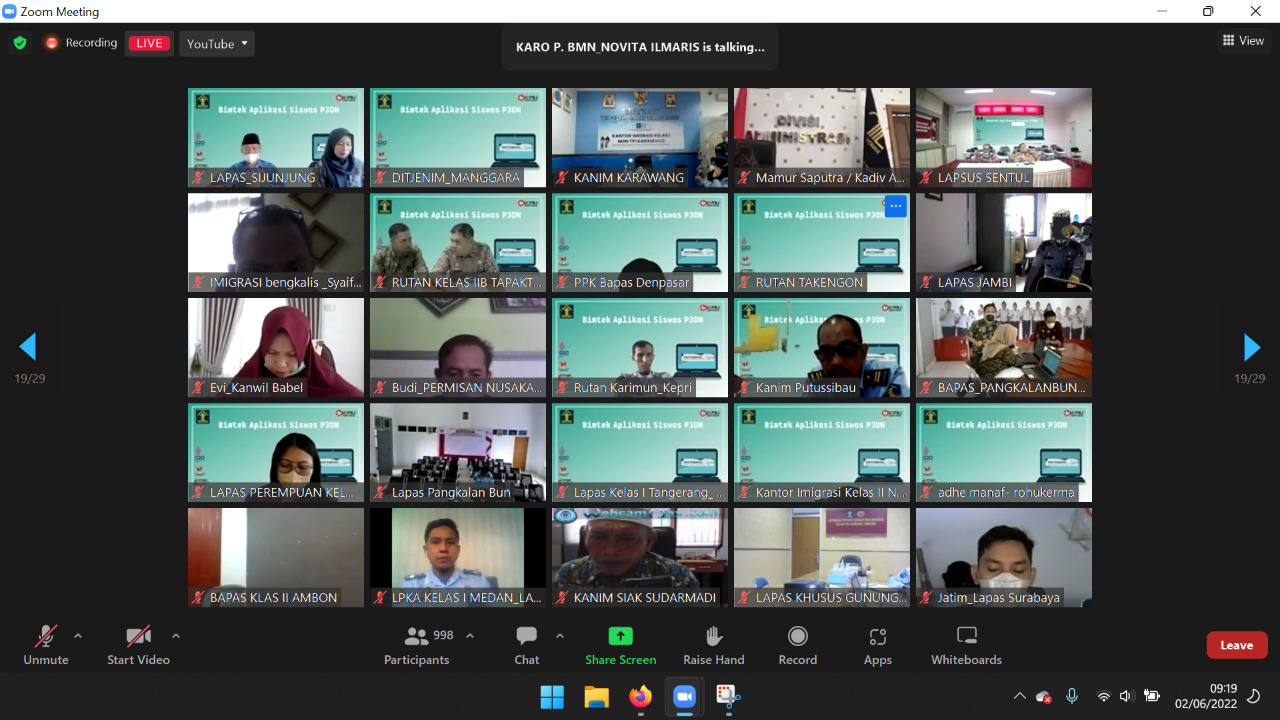Open the YouTube live stream dropdown
Viewport: 1280px width, 720px height.
click(x=217, y=43)
